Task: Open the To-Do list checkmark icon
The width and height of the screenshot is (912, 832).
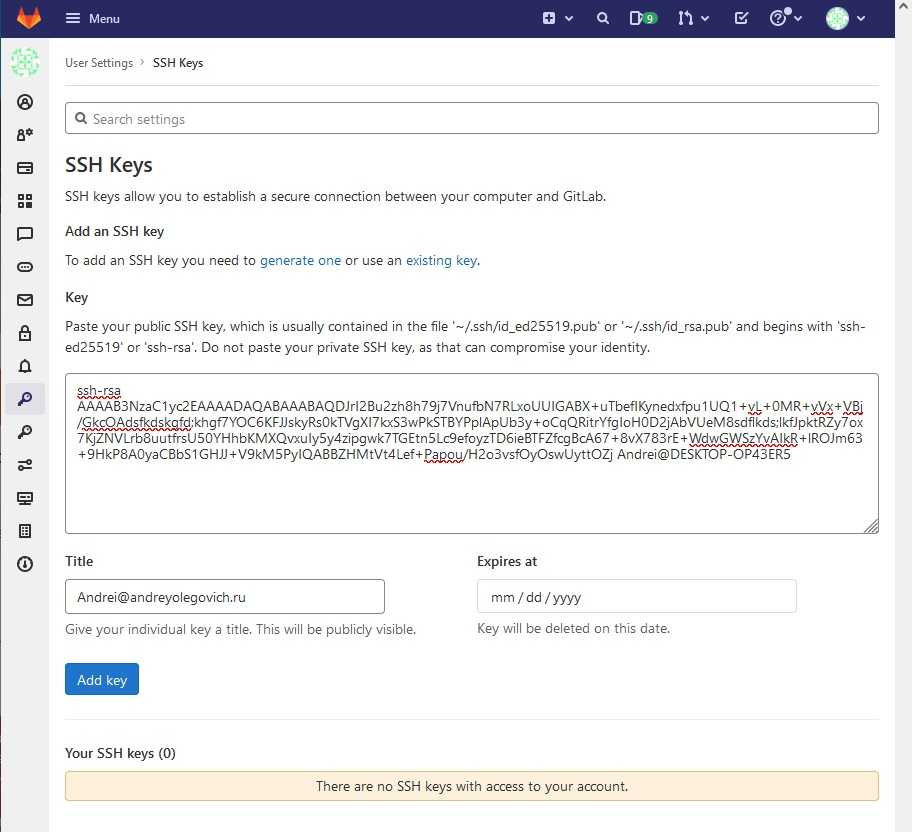Action: 741,18
